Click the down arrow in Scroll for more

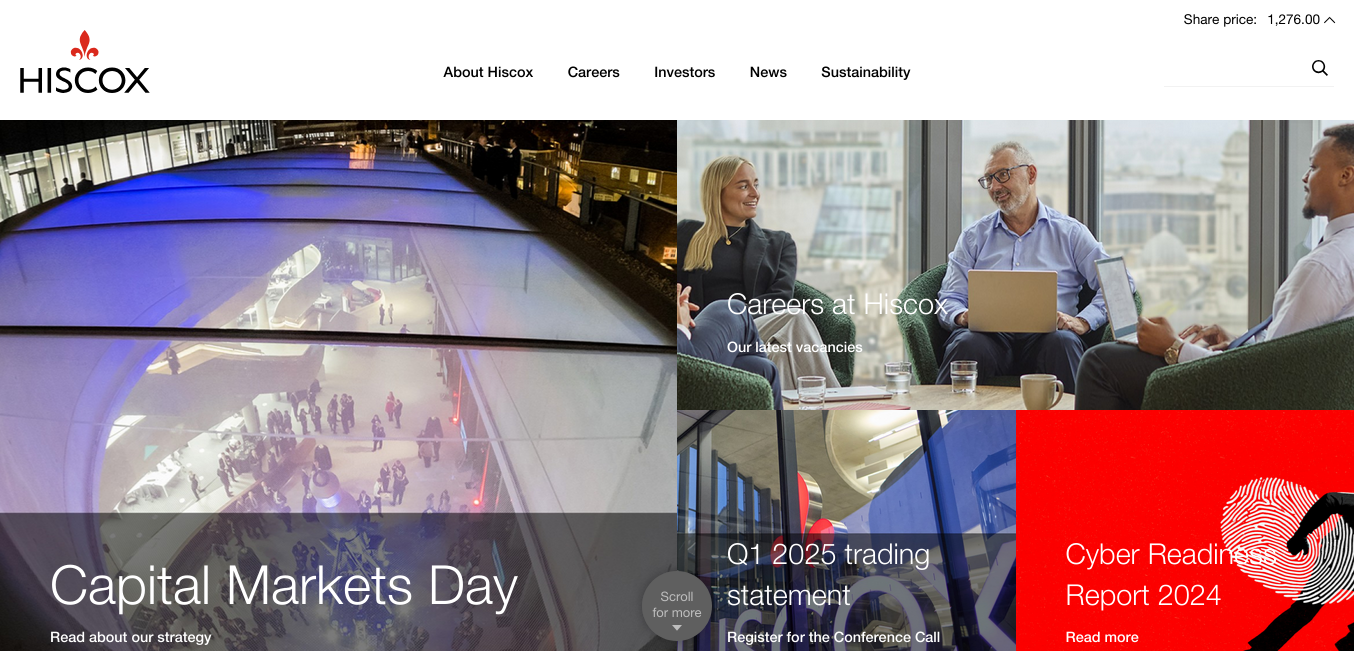pos(677,628)
